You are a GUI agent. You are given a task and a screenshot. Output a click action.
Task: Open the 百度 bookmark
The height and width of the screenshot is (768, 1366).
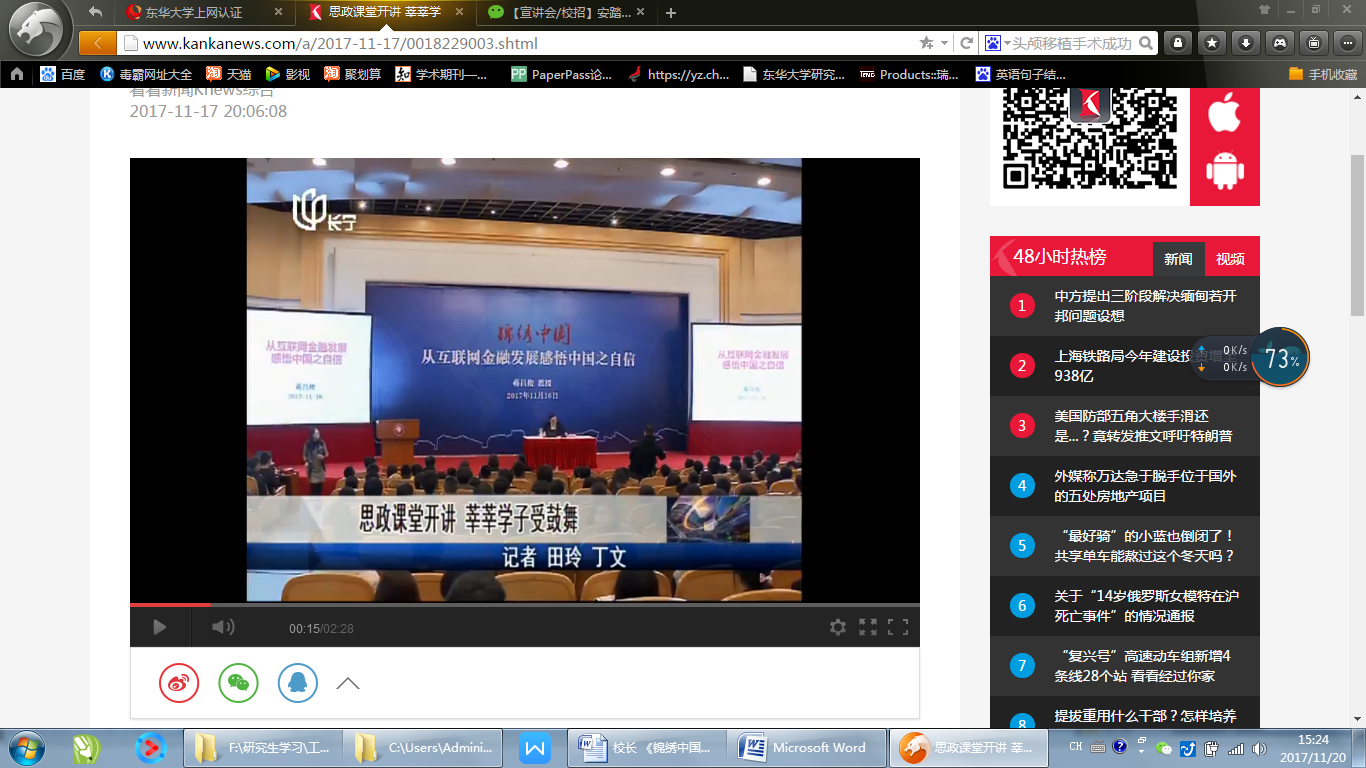(62, 74)
